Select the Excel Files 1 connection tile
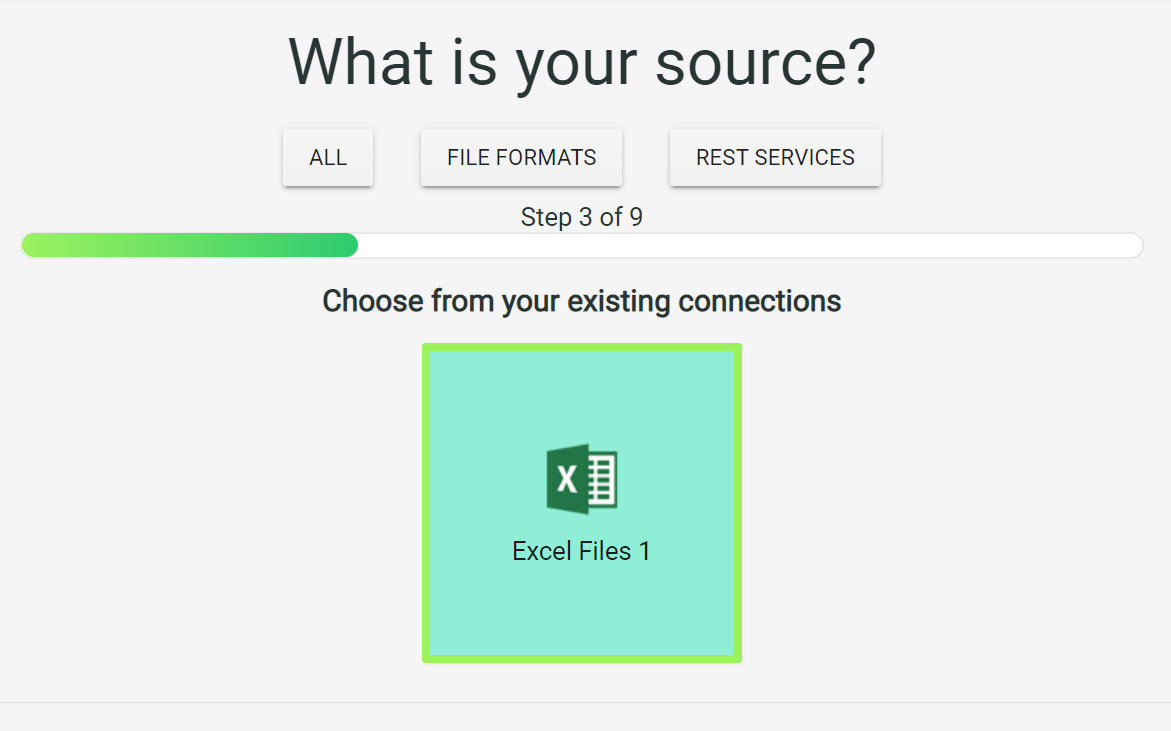1171x731 pixels. point(582,503)
